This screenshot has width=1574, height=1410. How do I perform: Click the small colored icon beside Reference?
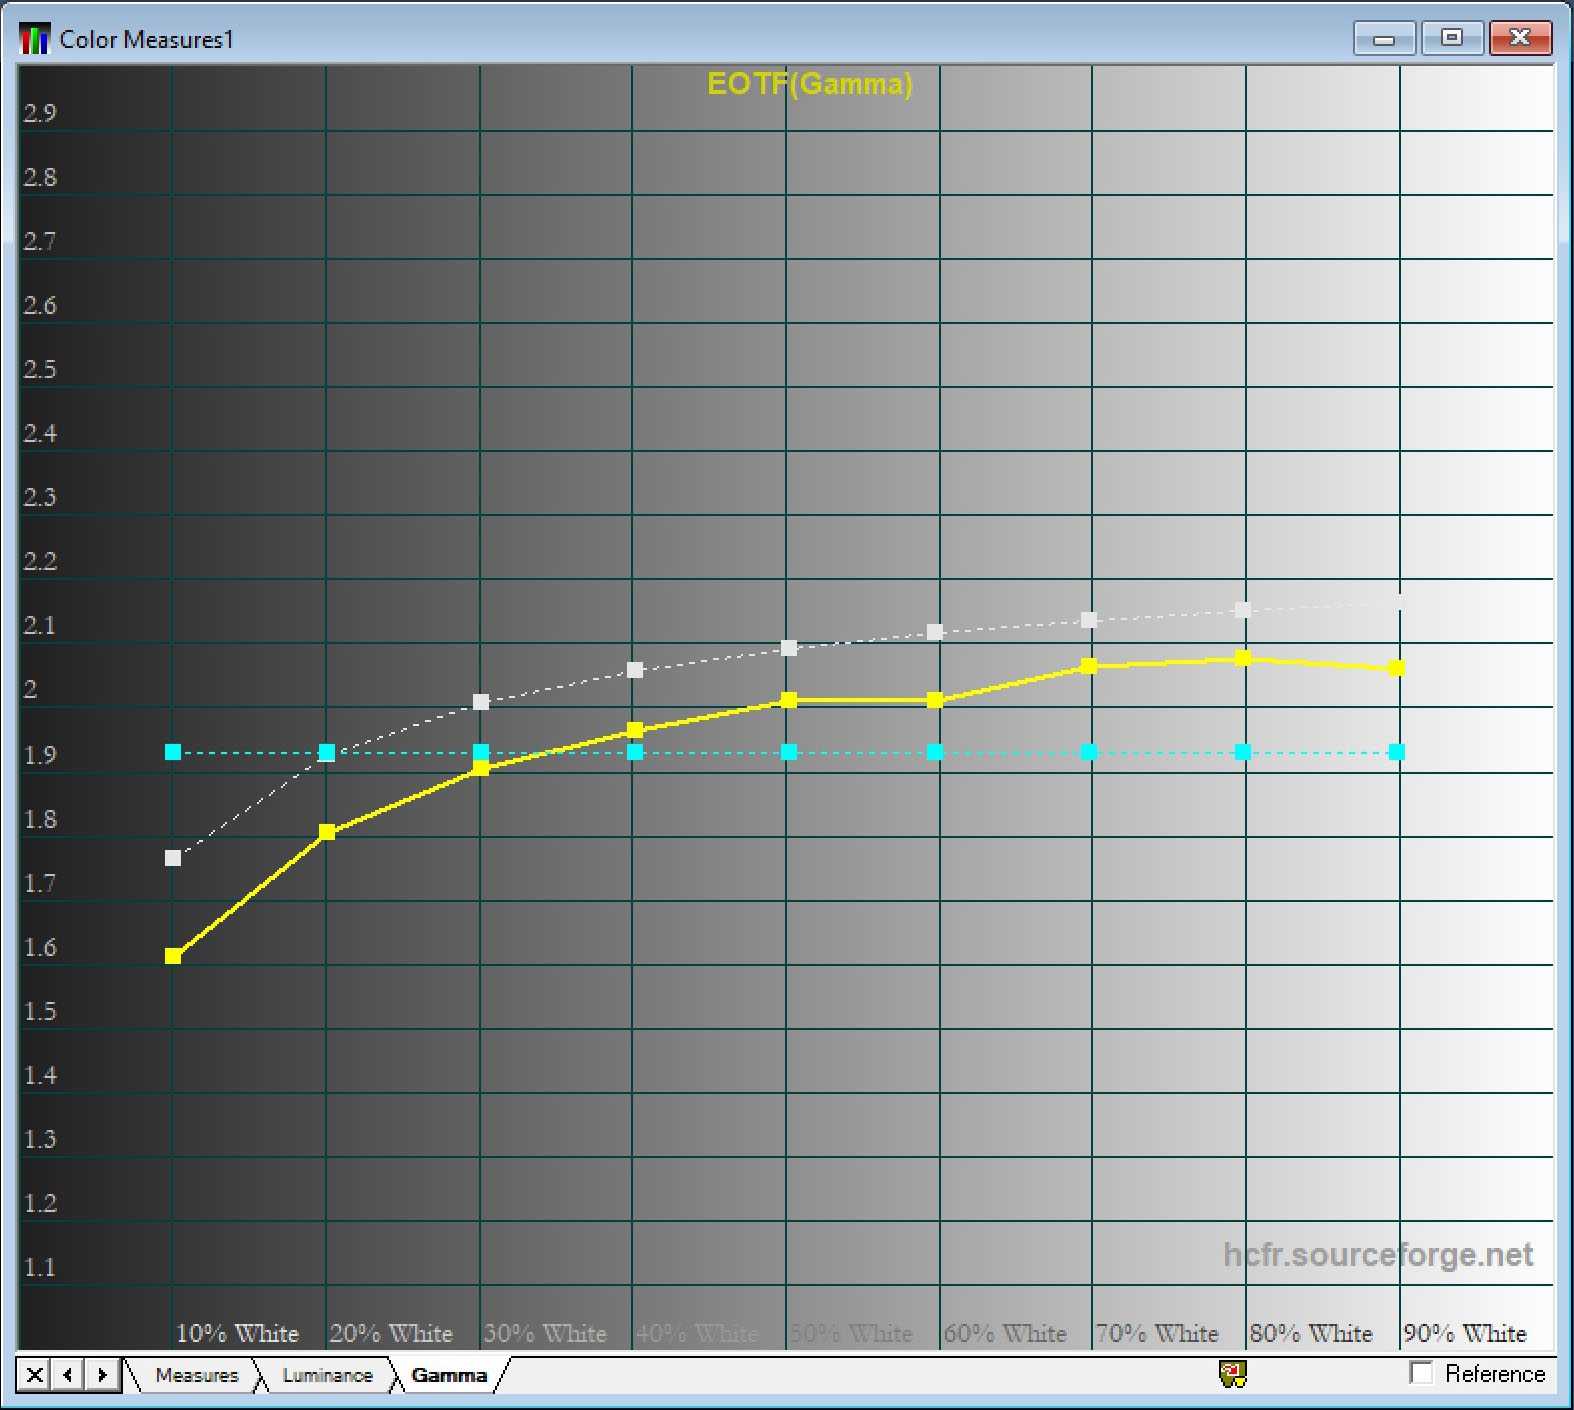(1233, 1375)
